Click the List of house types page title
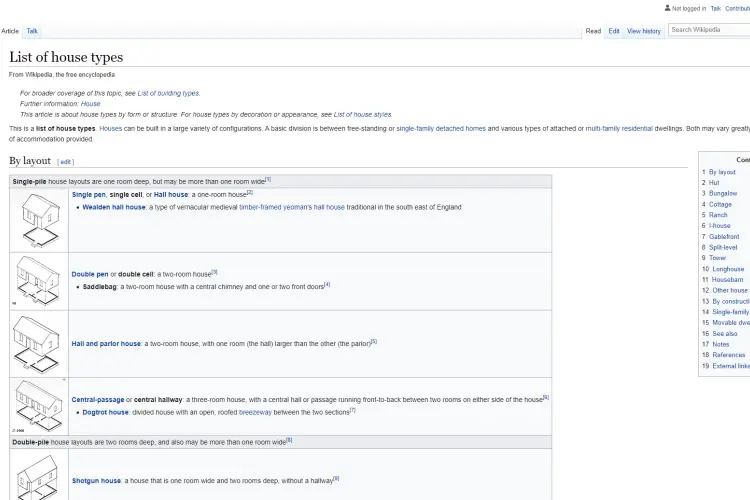 (66, 57)
